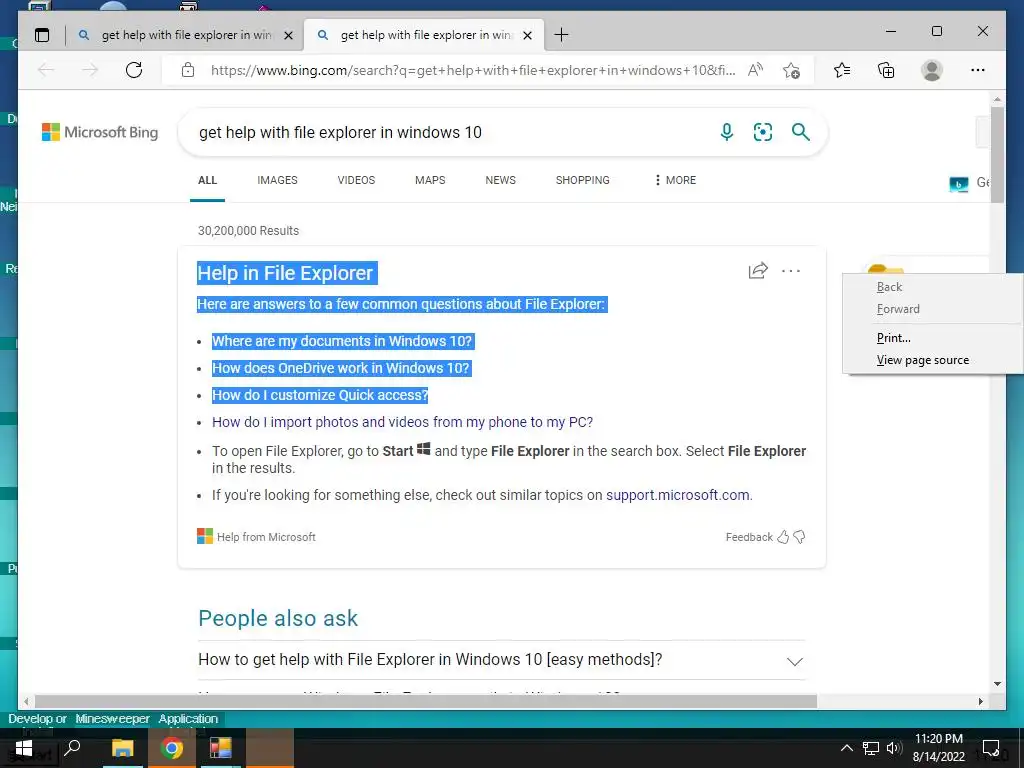1024x768 pixels.
Task: Click the '30,200,000 Results' count text
Action: click(248, 231)
